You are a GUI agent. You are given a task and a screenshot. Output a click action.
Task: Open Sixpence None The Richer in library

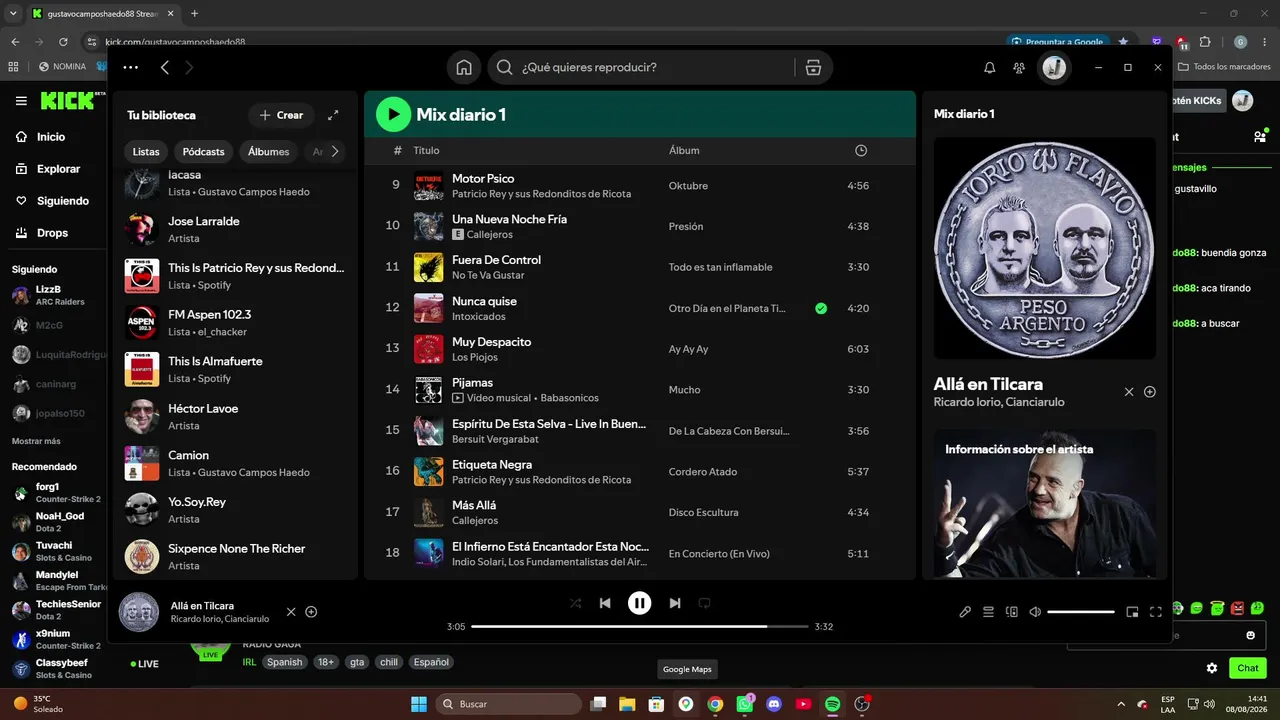(235, 556)
